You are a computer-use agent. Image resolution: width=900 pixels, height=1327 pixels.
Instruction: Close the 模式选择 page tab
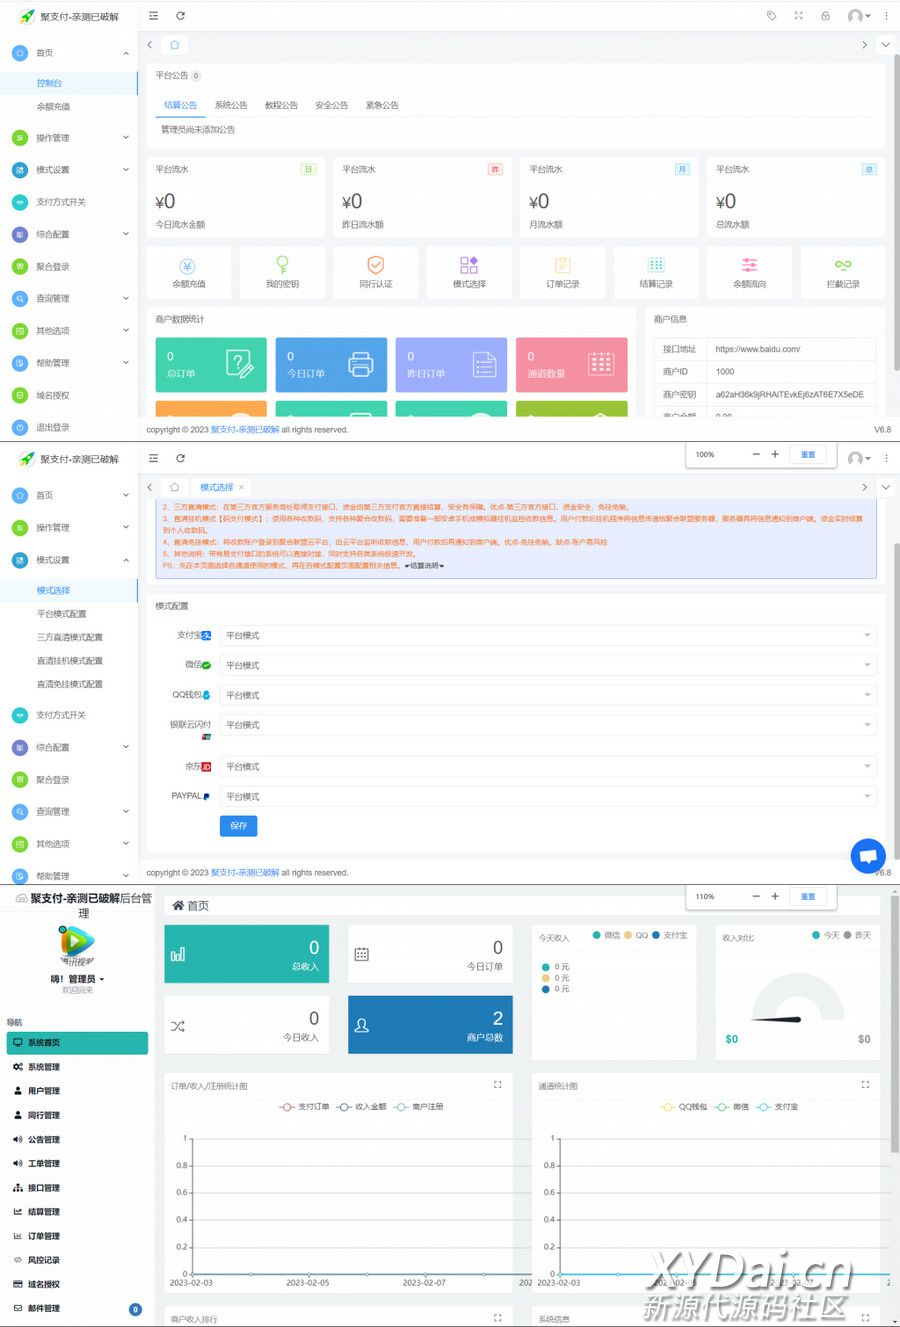(x=241, y=488)
